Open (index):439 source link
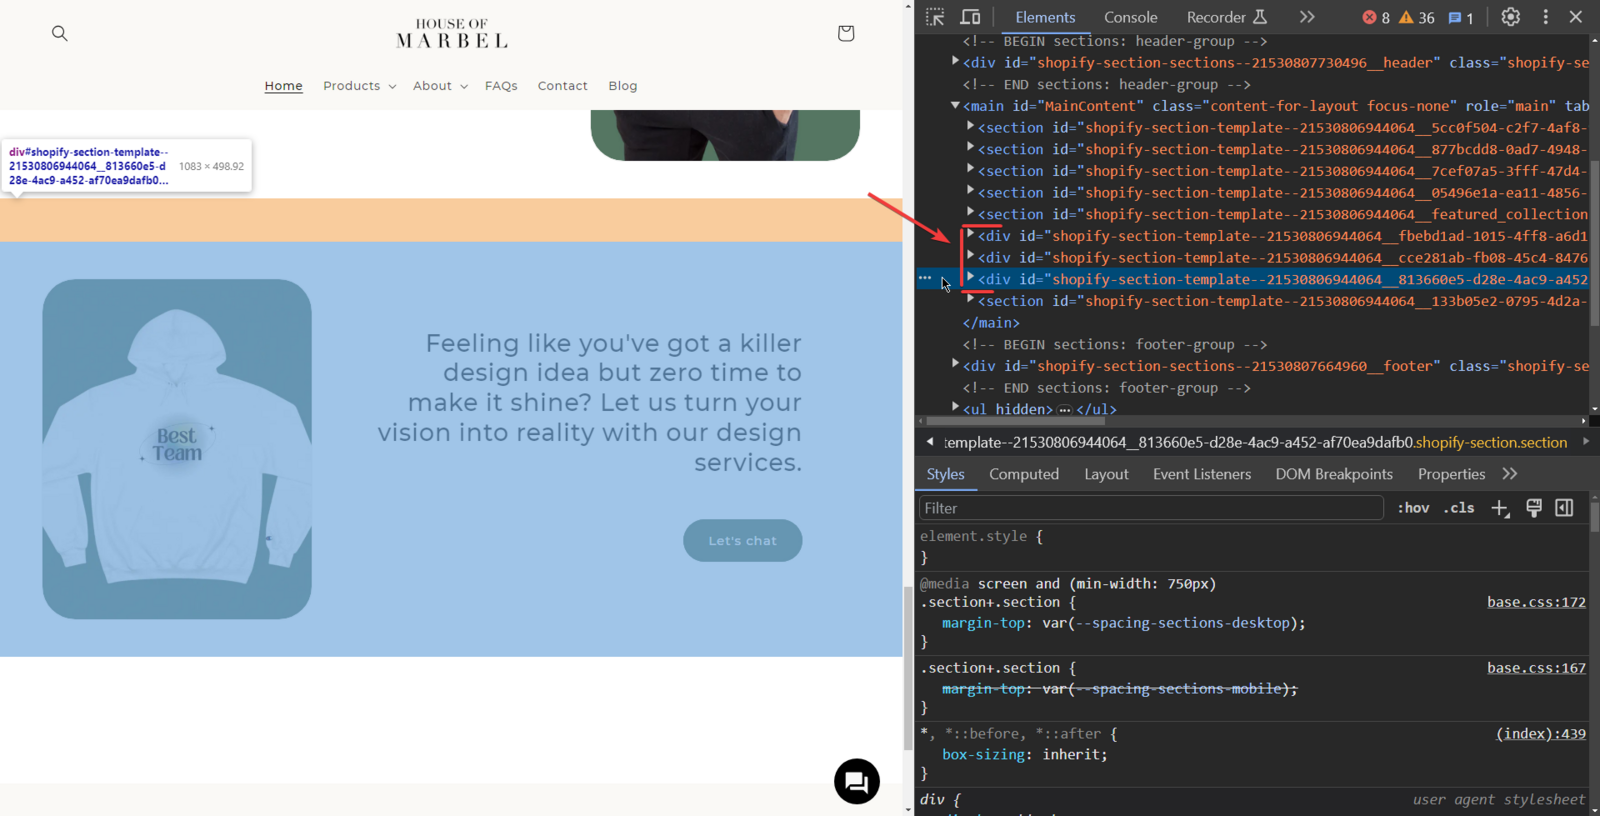Image resolution: width=1600 pixels, height=816 pixels. (x=1541, y=734)
